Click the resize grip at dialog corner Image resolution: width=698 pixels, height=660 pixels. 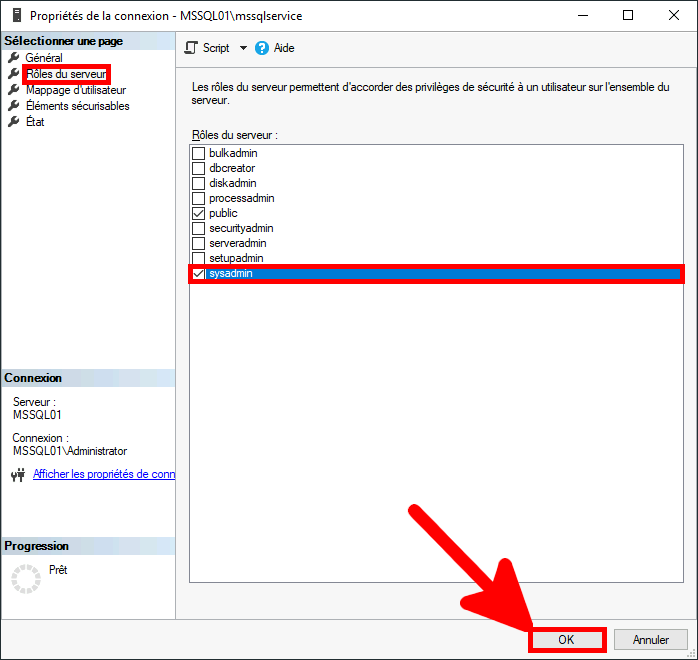pyautogui.click(x=692, y=654)
